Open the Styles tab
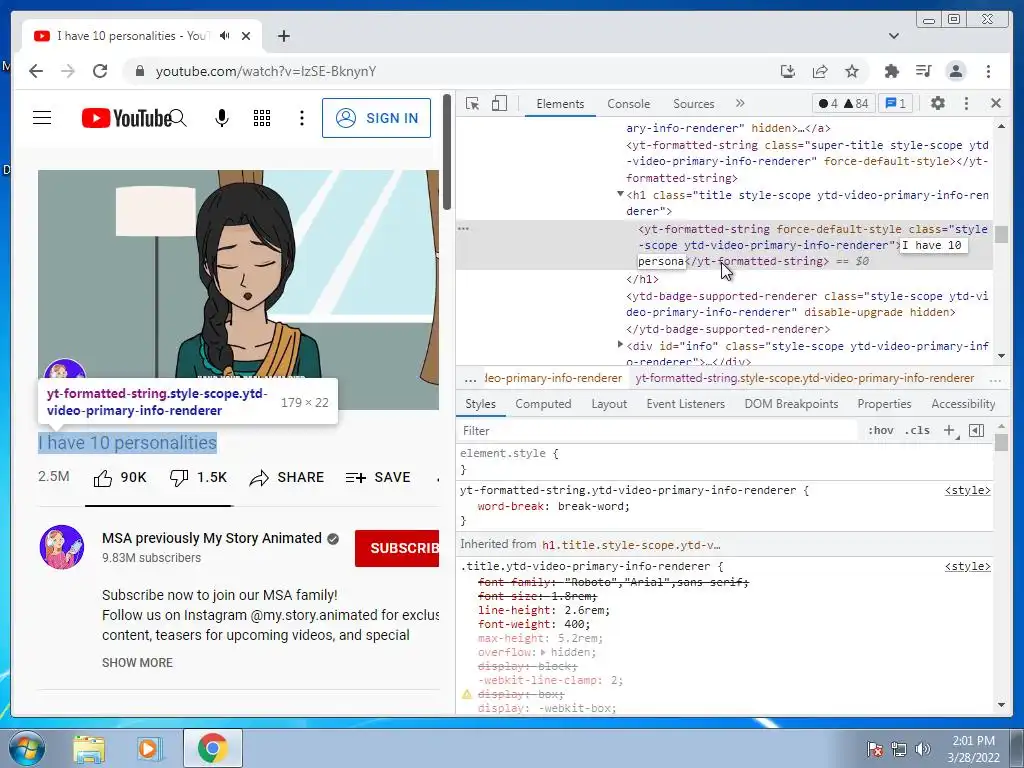This screenshot has width=1024, height=768. 481,404
